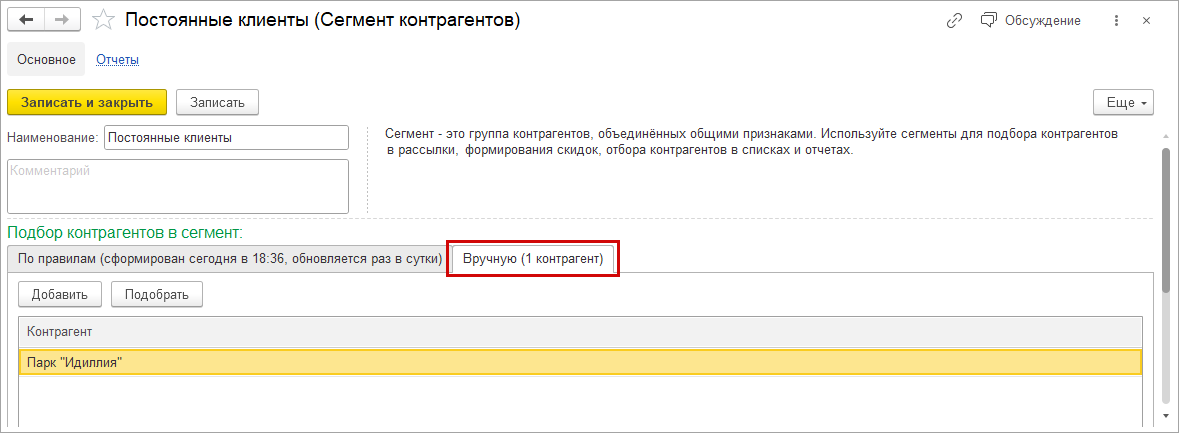Click the Подобрать button
The height and width of the screenshot is (433, 1179).
pyautogui.click(x=157, y=294)
